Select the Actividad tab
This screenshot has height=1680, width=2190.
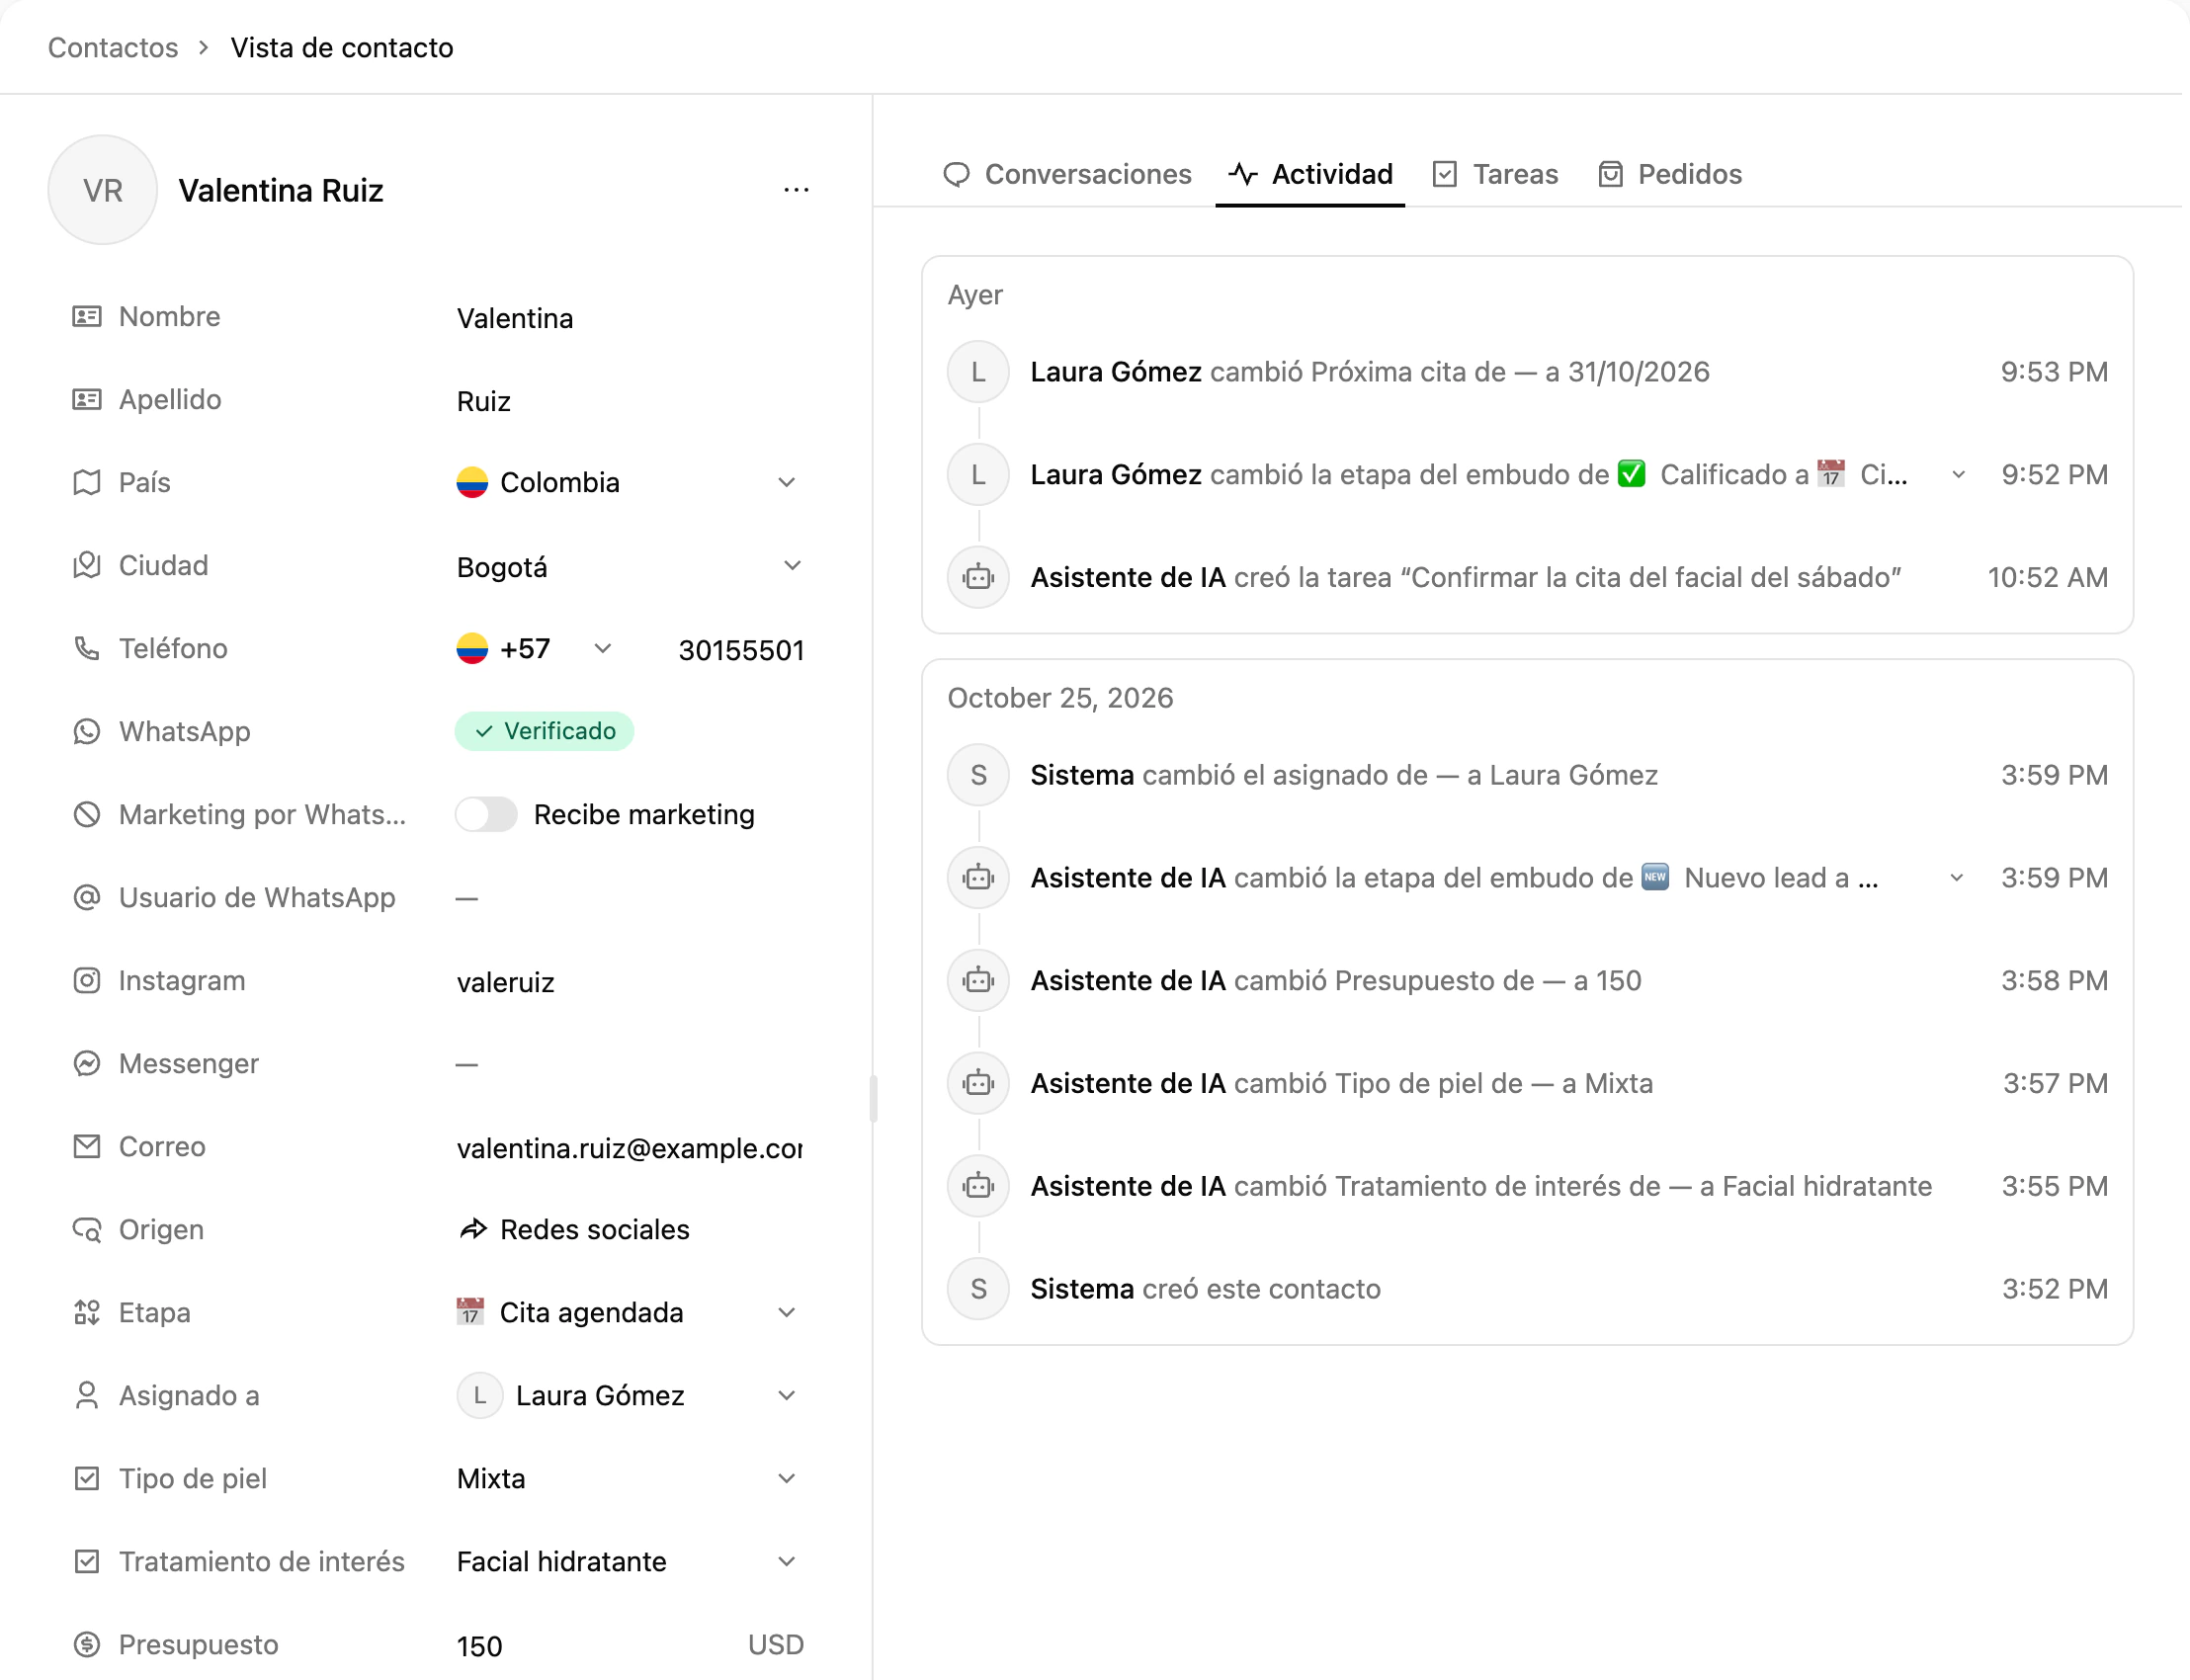coord(1311,174)
